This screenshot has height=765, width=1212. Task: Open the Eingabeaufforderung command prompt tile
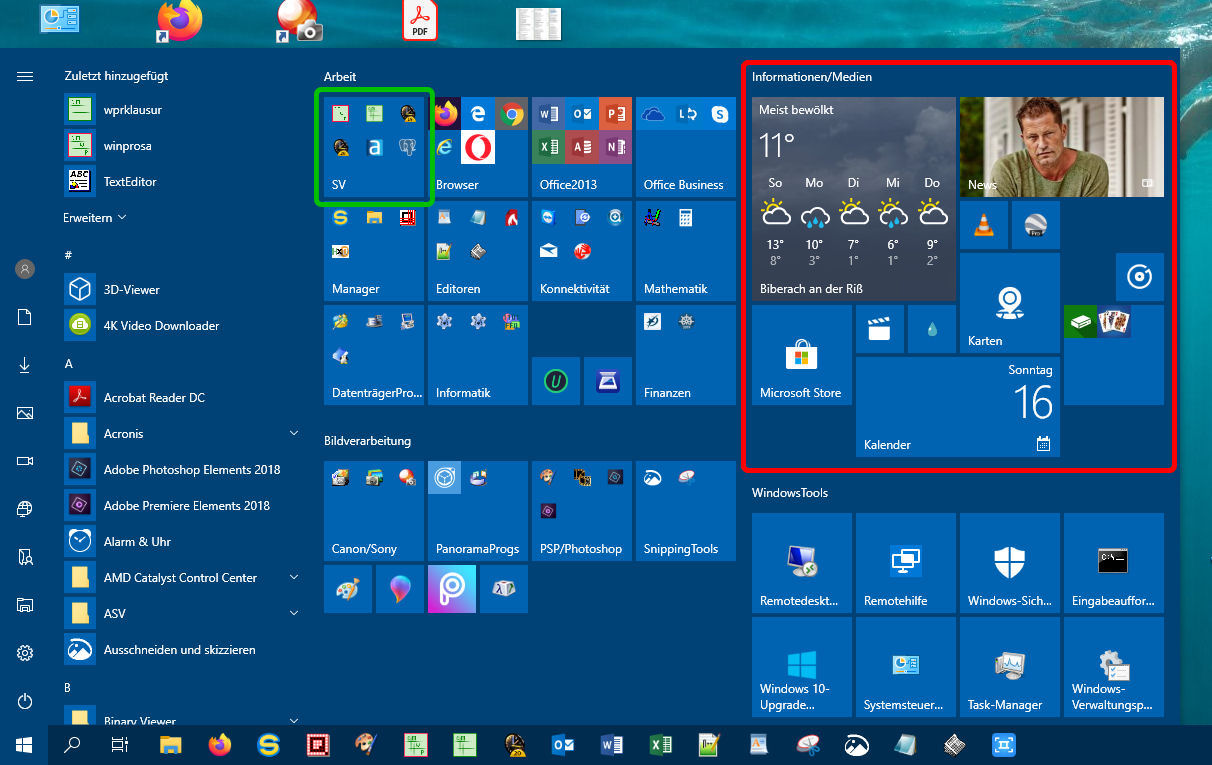click(1113, 563)
